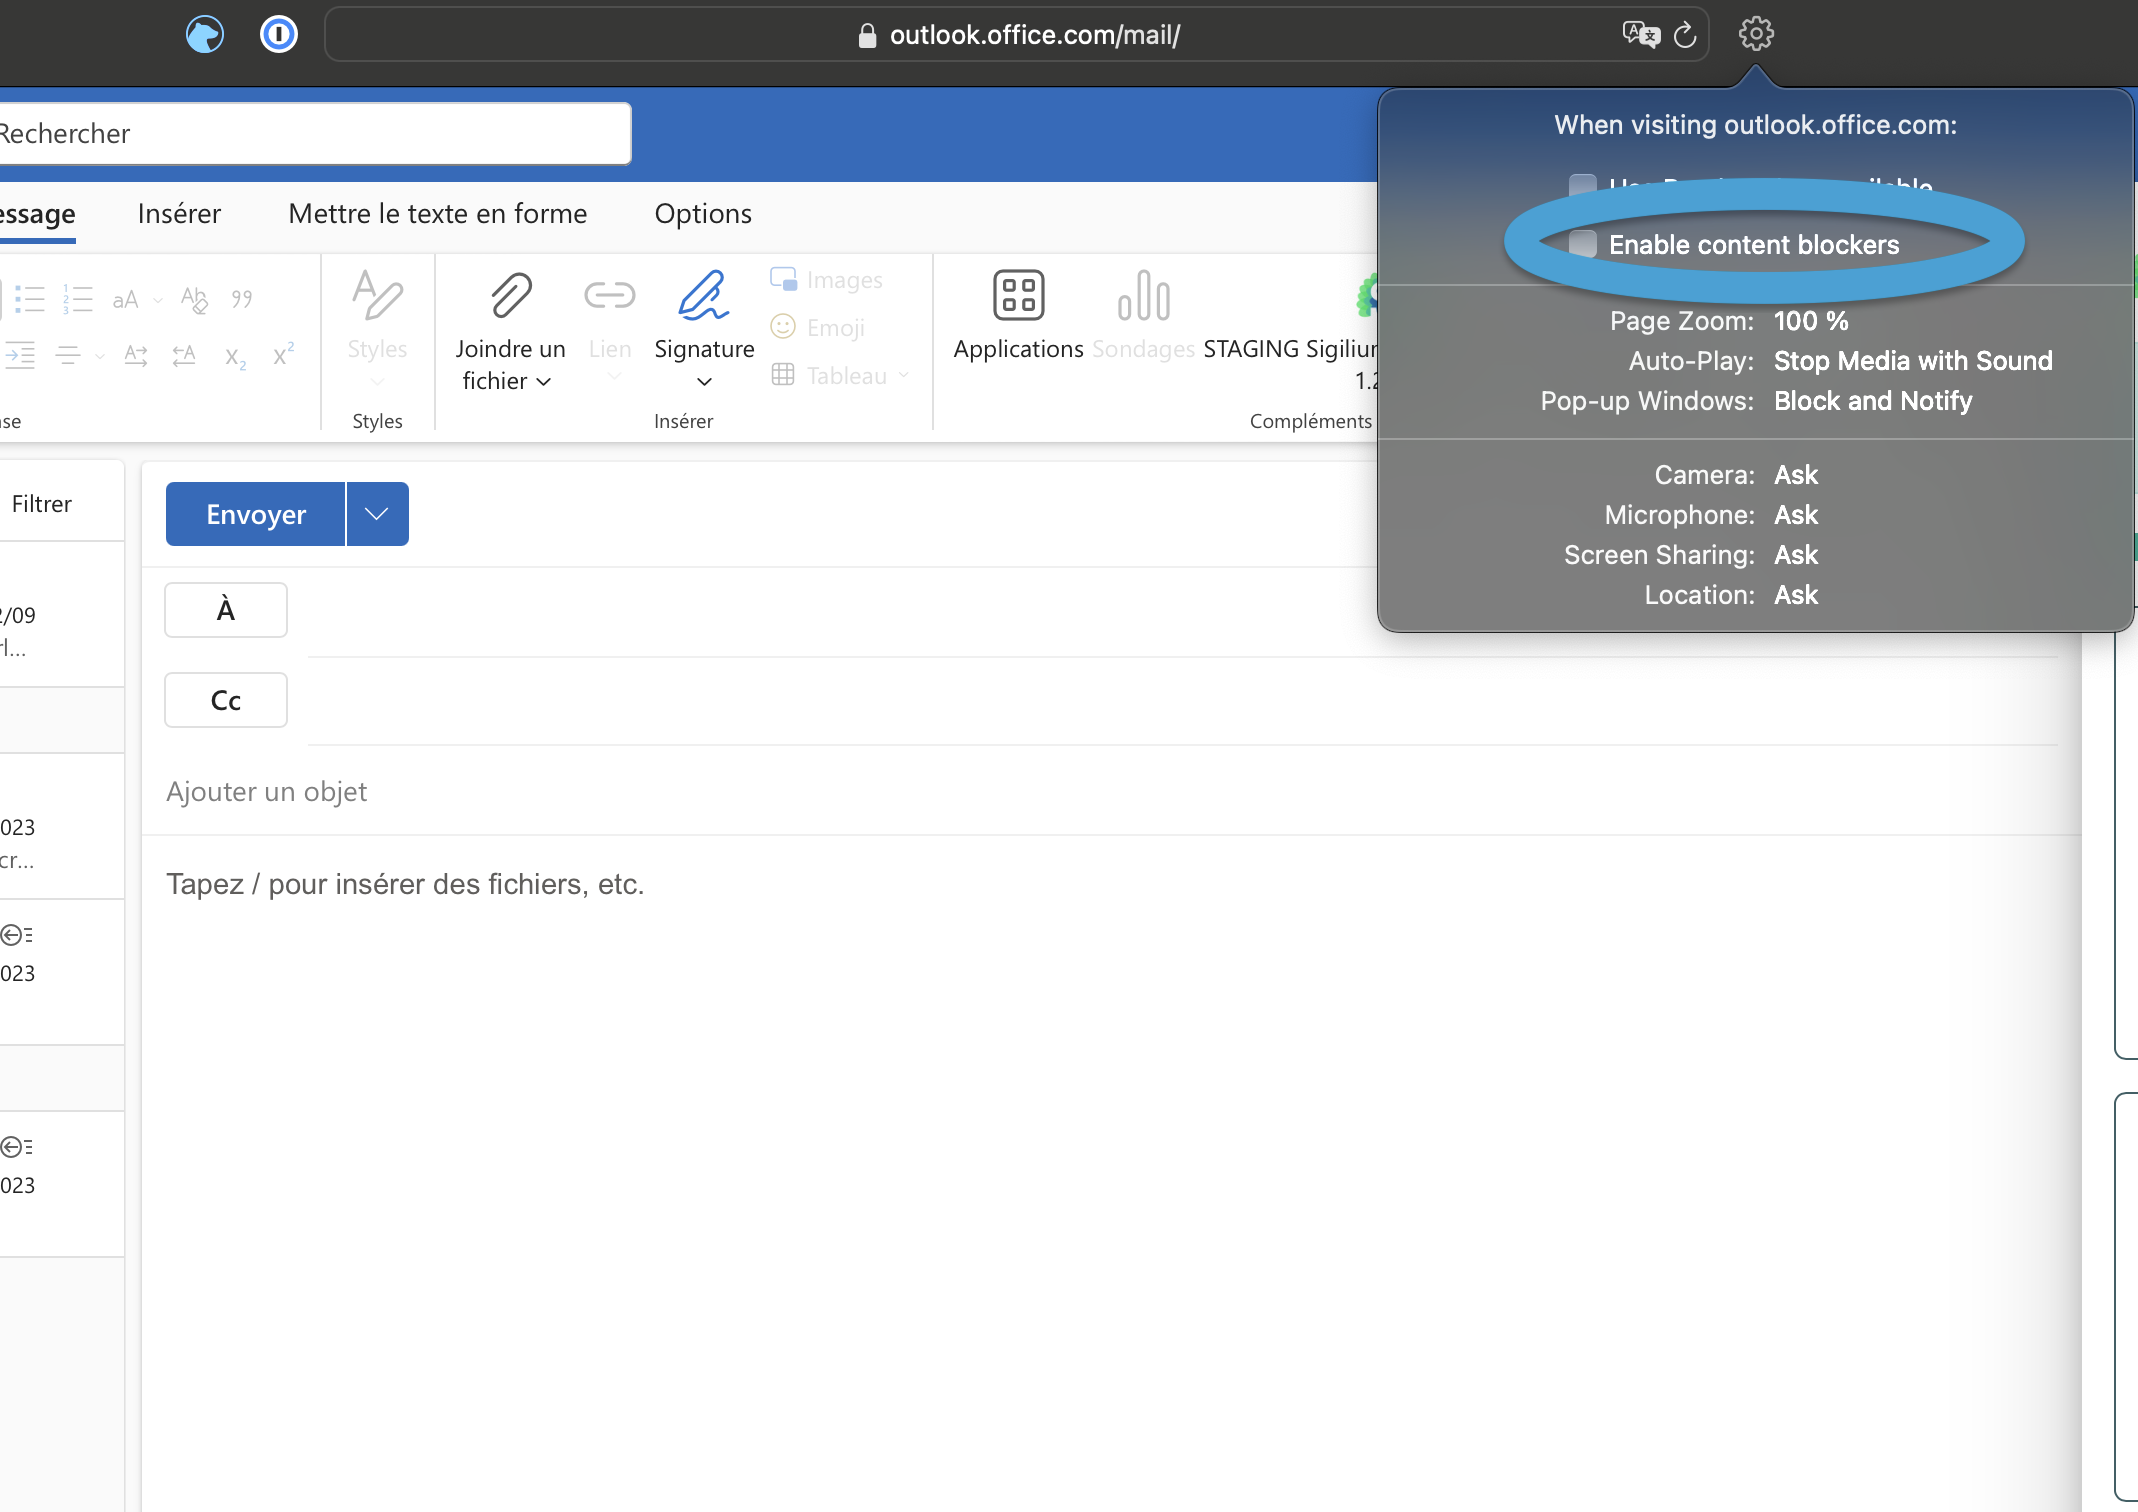Open Pop-up Windows Block and Notify dropdown
The width and height of the screenshot is (2138, 1512).
[1872, 401]
